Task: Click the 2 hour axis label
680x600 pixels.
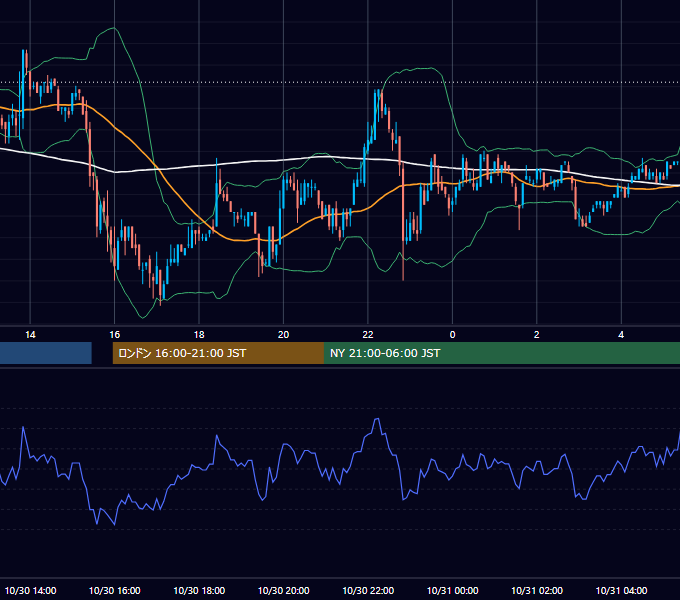Action: click(x=536, y=335)
